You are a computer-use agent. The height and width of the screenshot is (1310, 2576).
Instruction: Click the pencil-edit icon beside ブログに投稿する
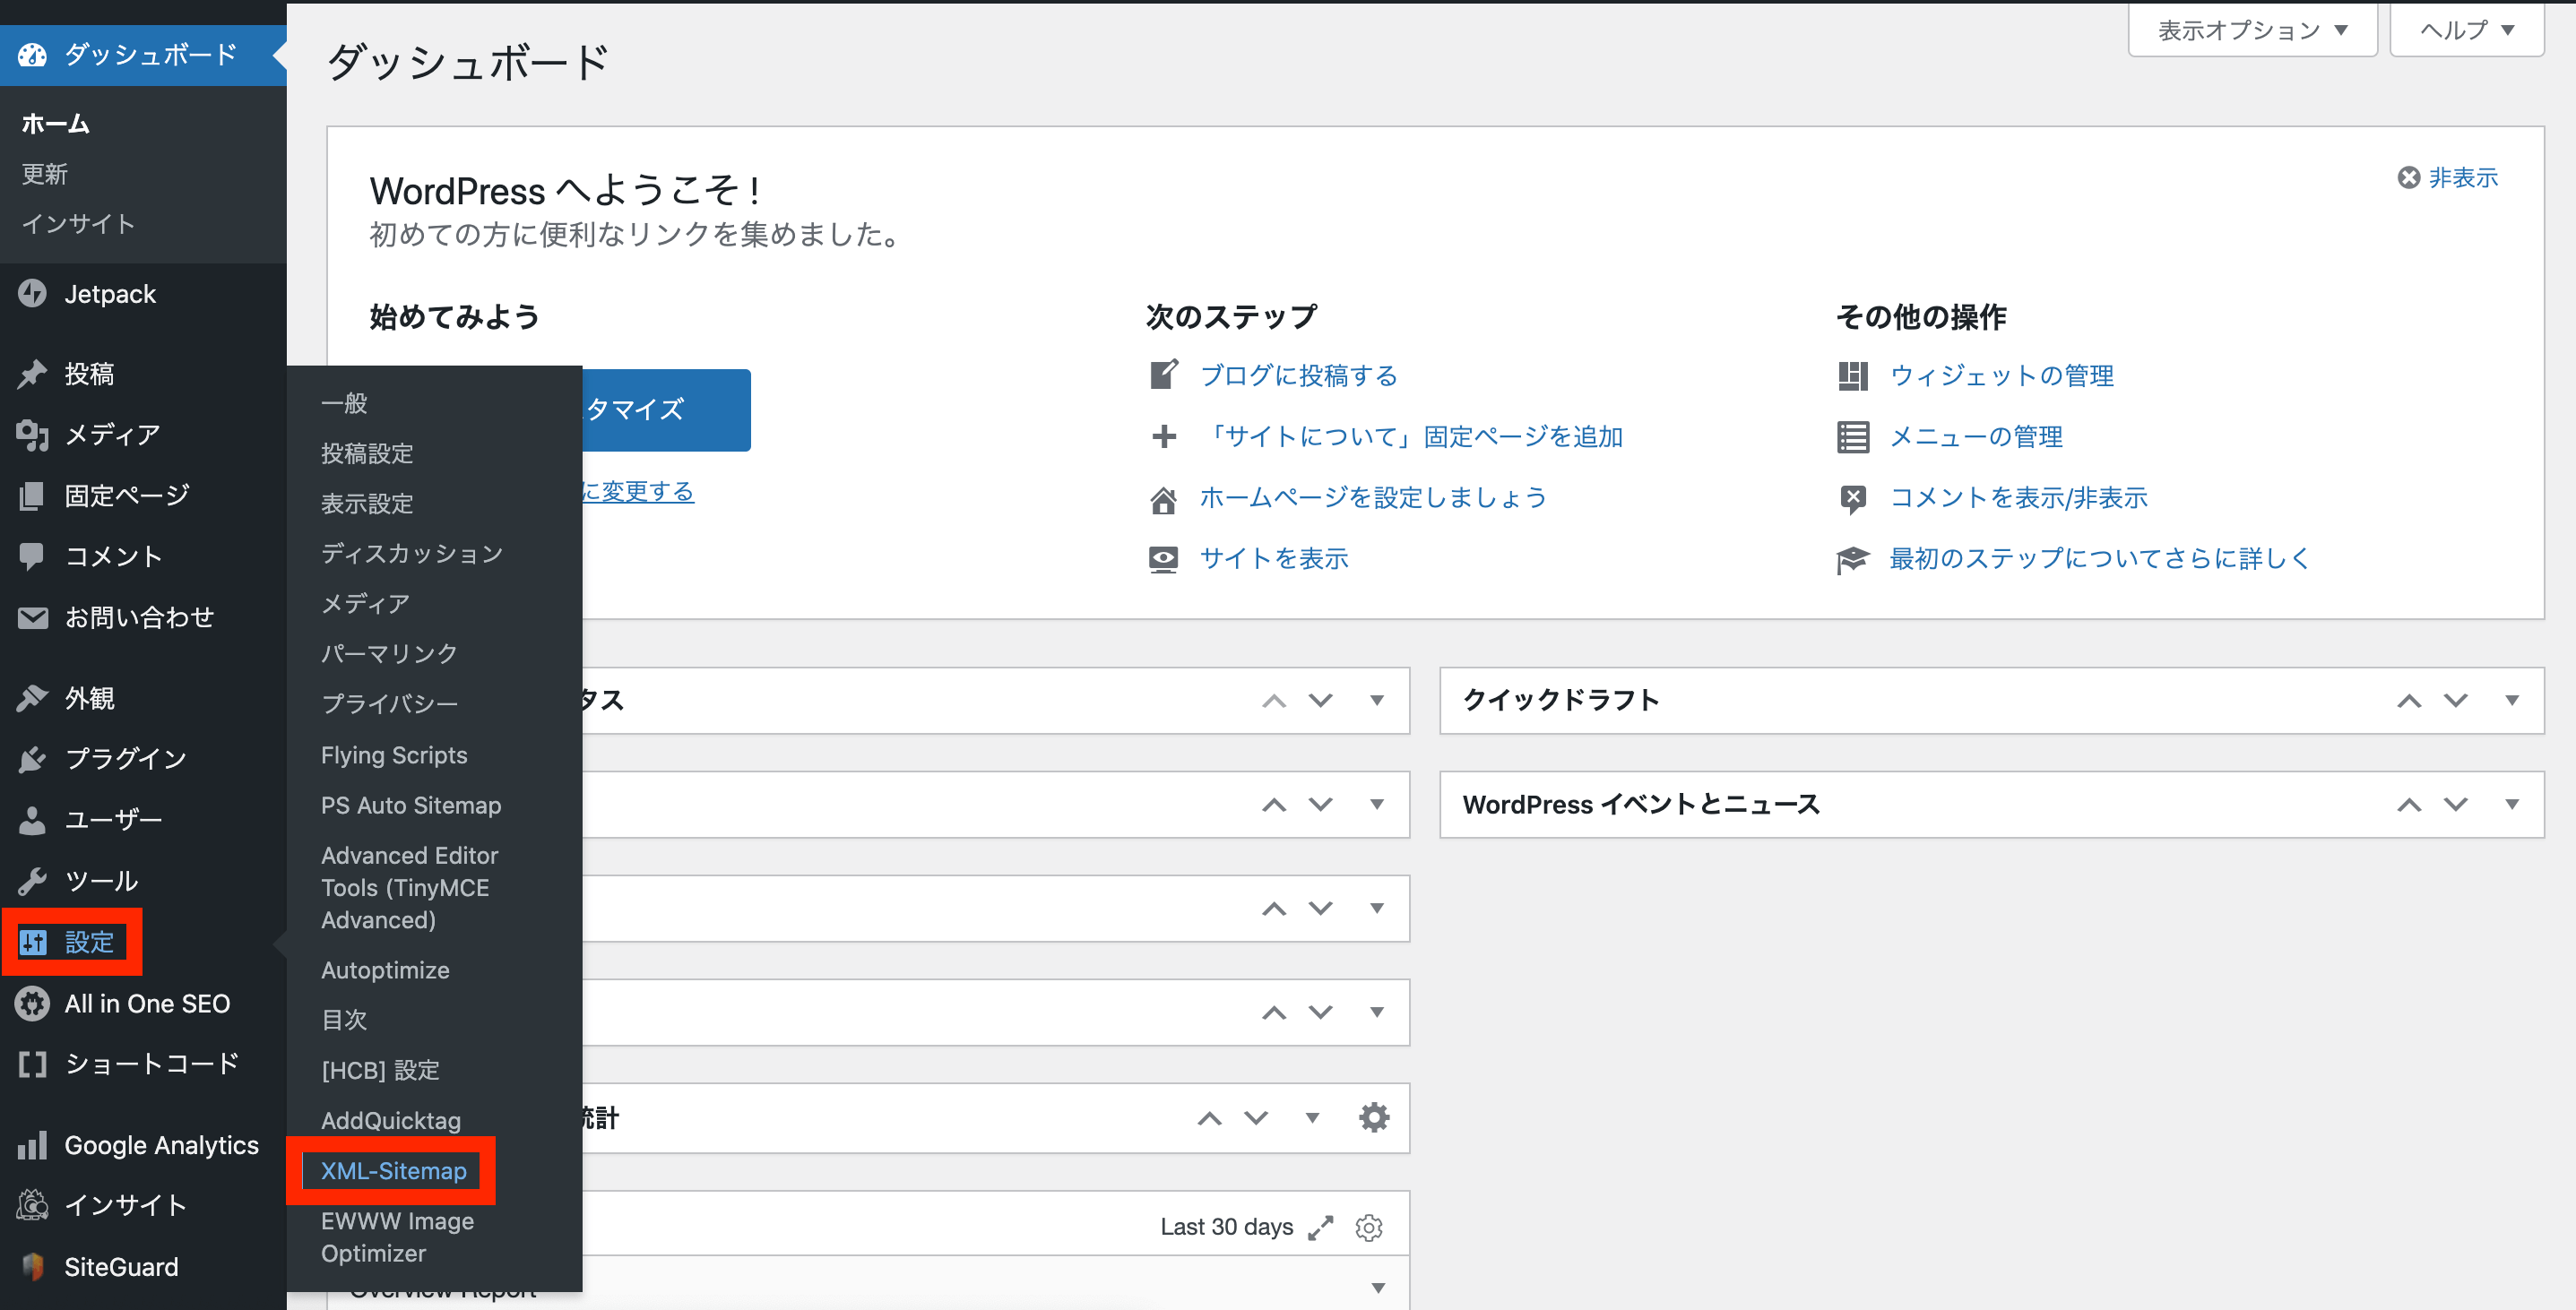(1163, 375)
